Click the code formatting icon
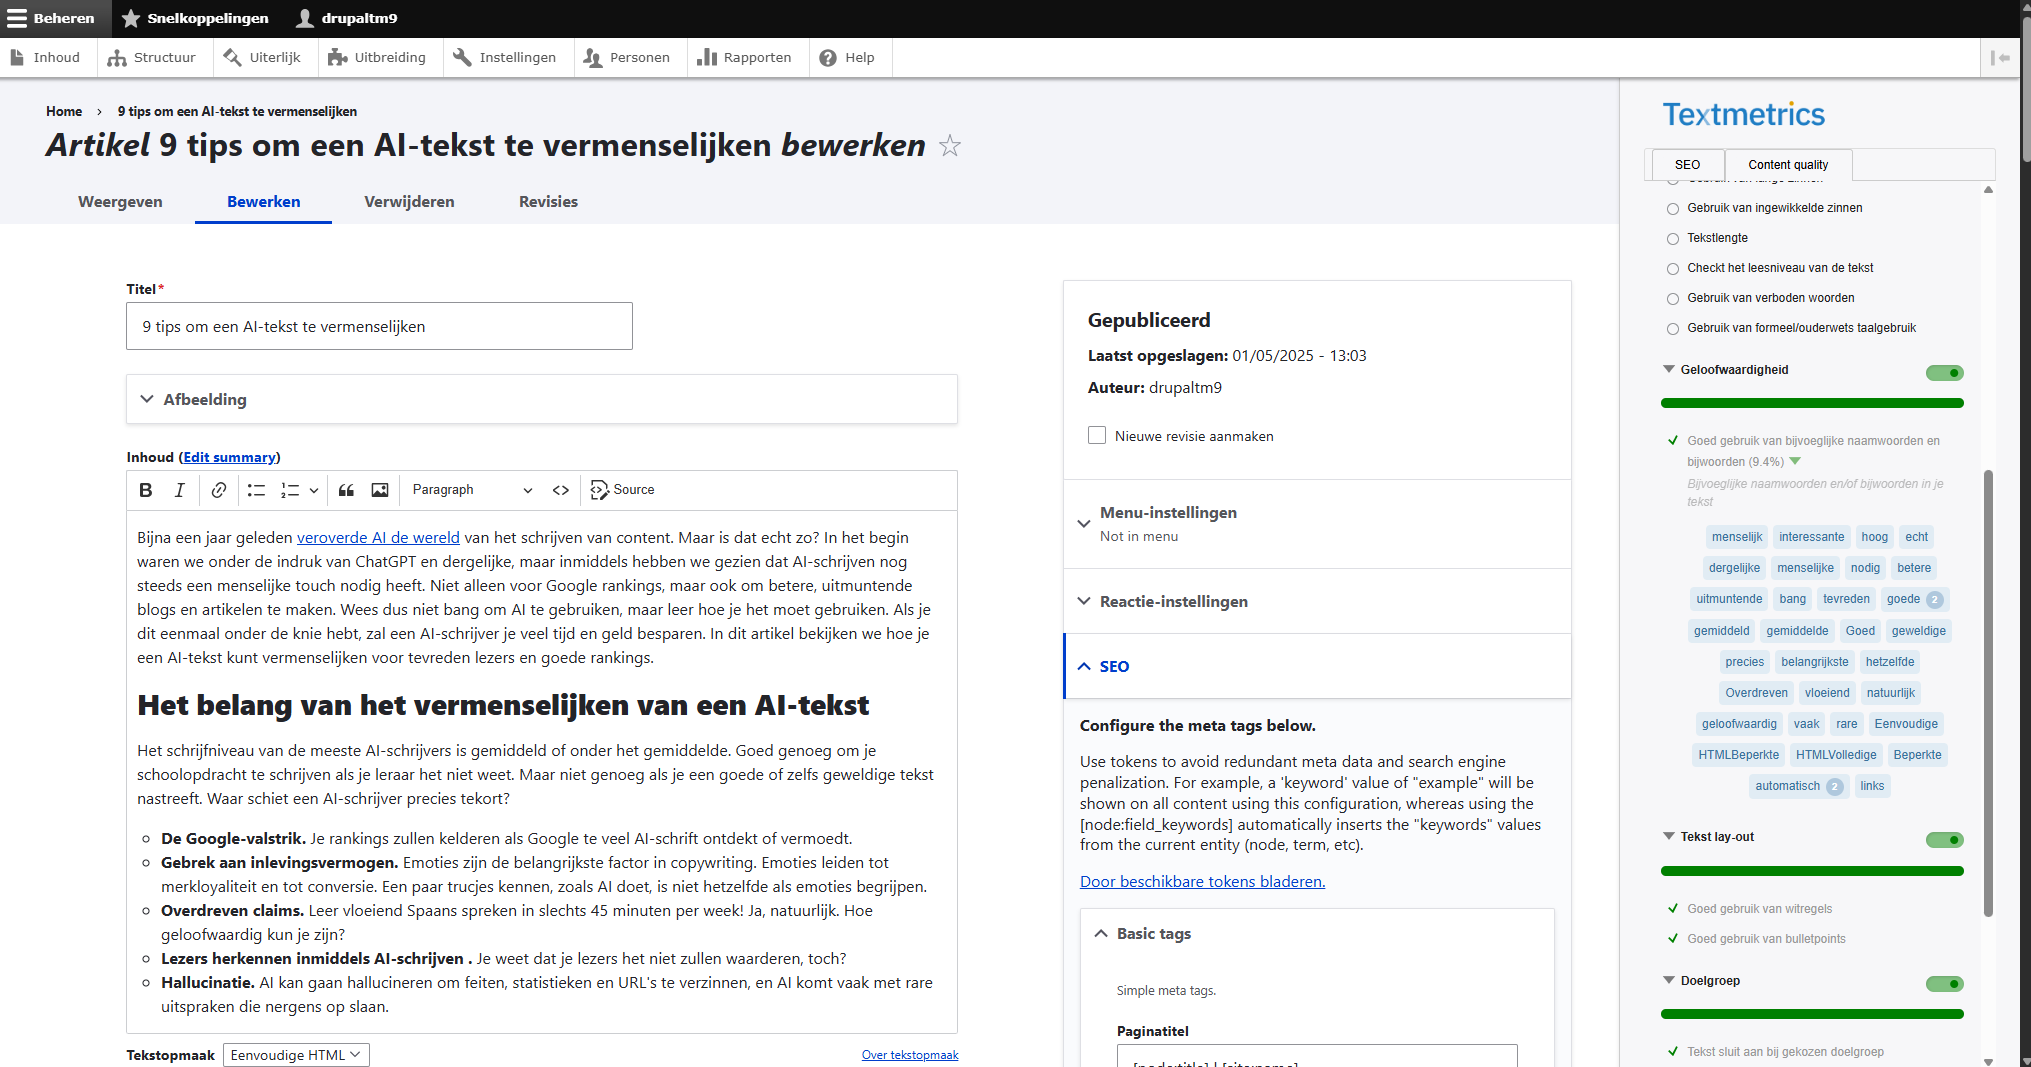Screen dimensions: 2031x1067 [561, 490]
